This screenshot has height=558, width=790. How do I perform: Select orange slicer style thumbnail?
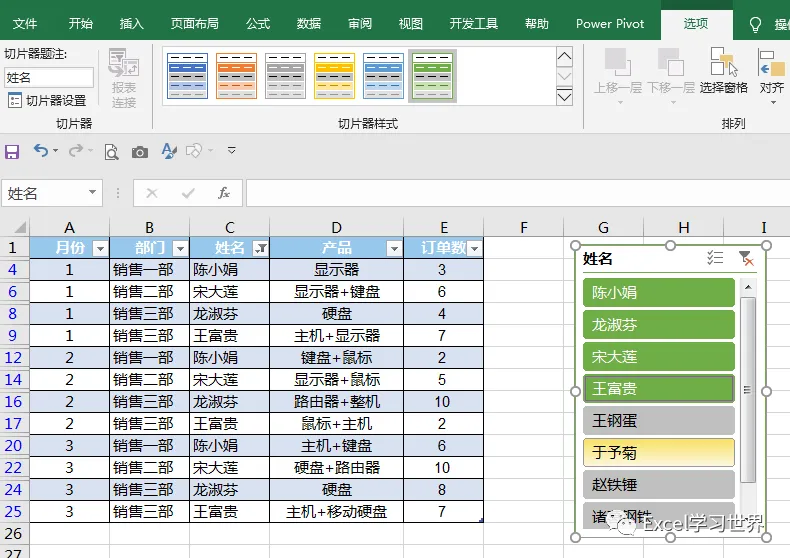pyautogui.click(x=236, y=76)
